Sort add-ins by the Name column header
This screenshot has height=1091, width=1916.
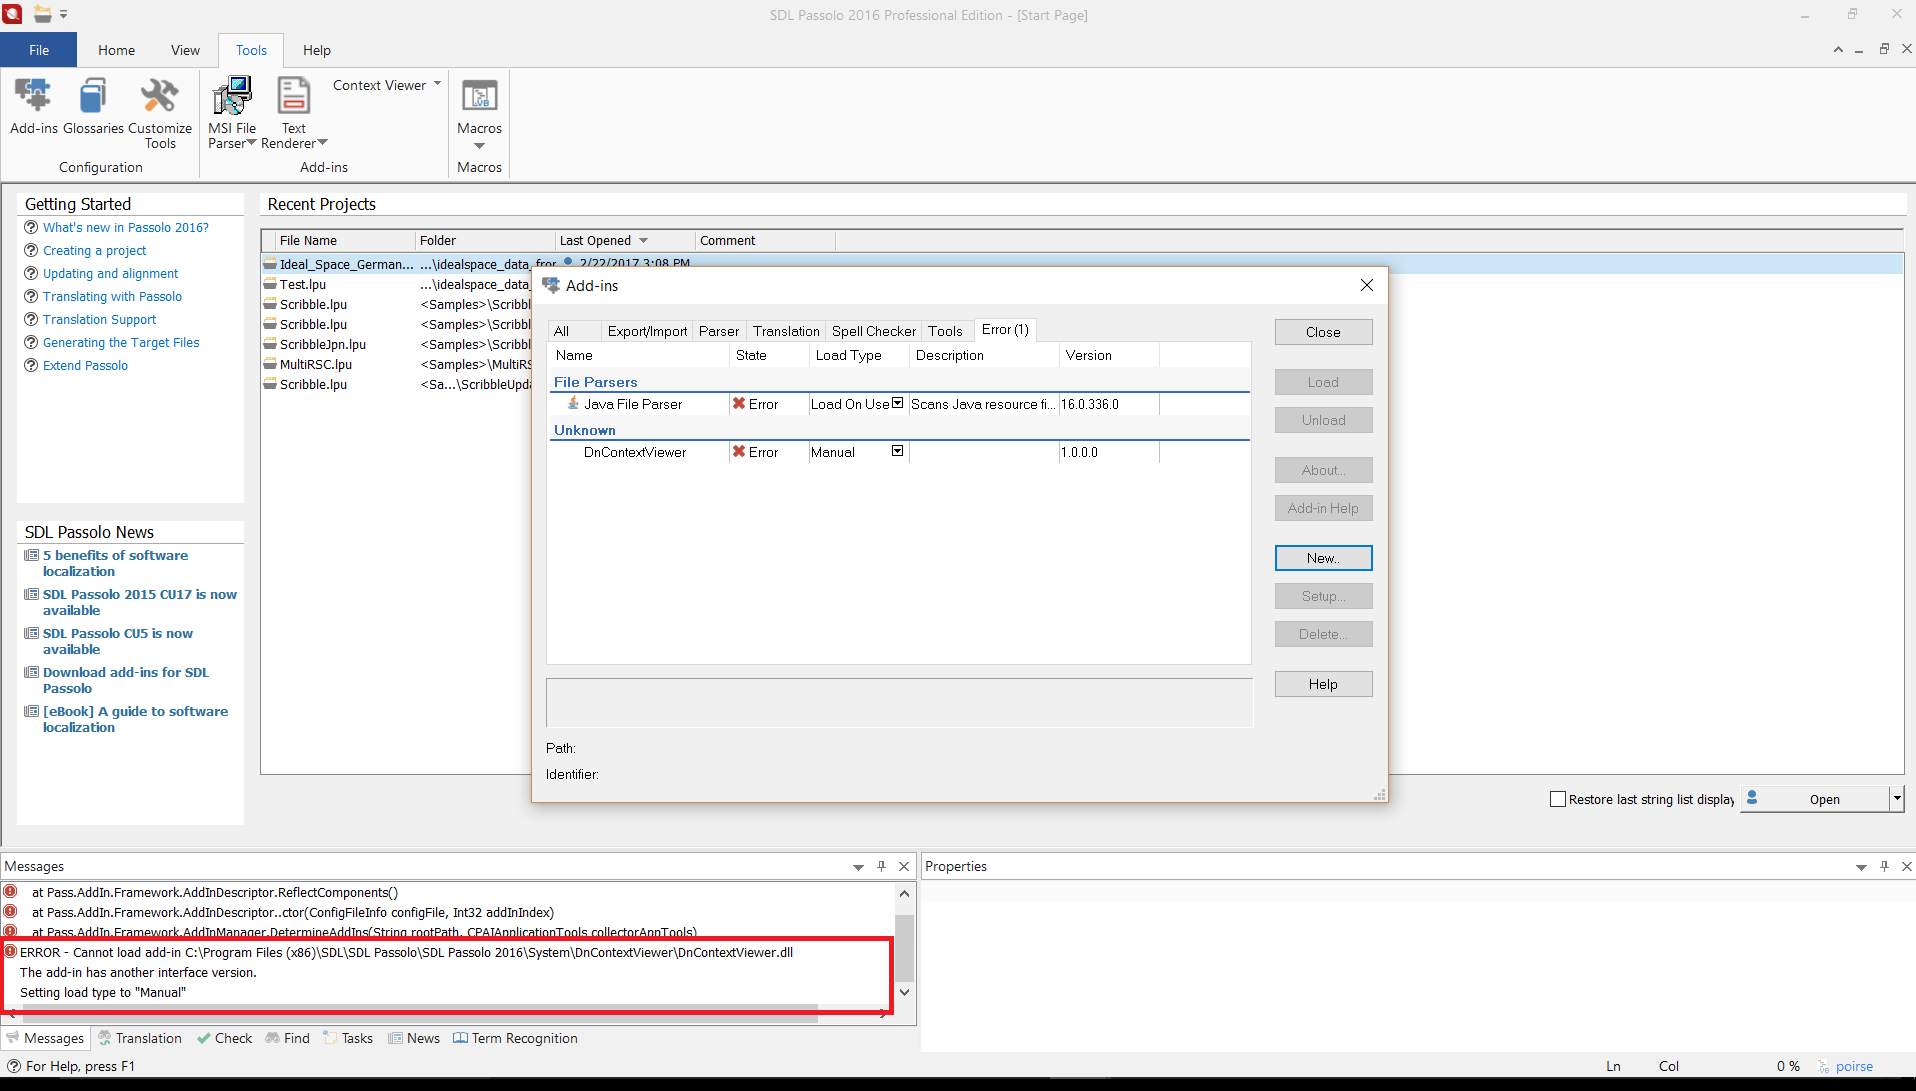(640, 355)
